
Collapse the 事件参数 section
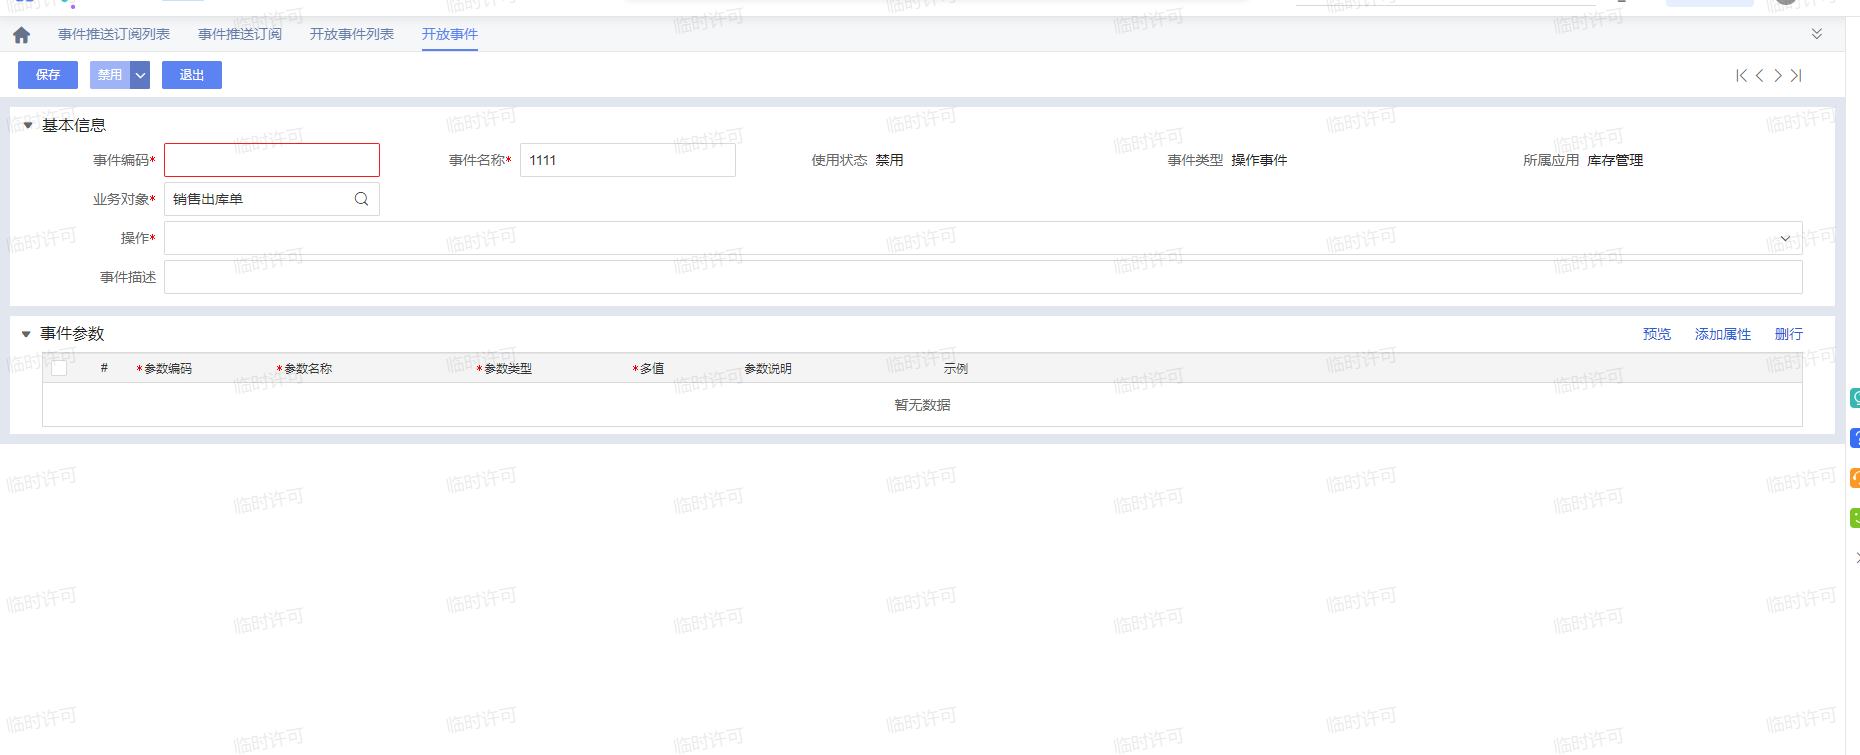tap(26, 334)
